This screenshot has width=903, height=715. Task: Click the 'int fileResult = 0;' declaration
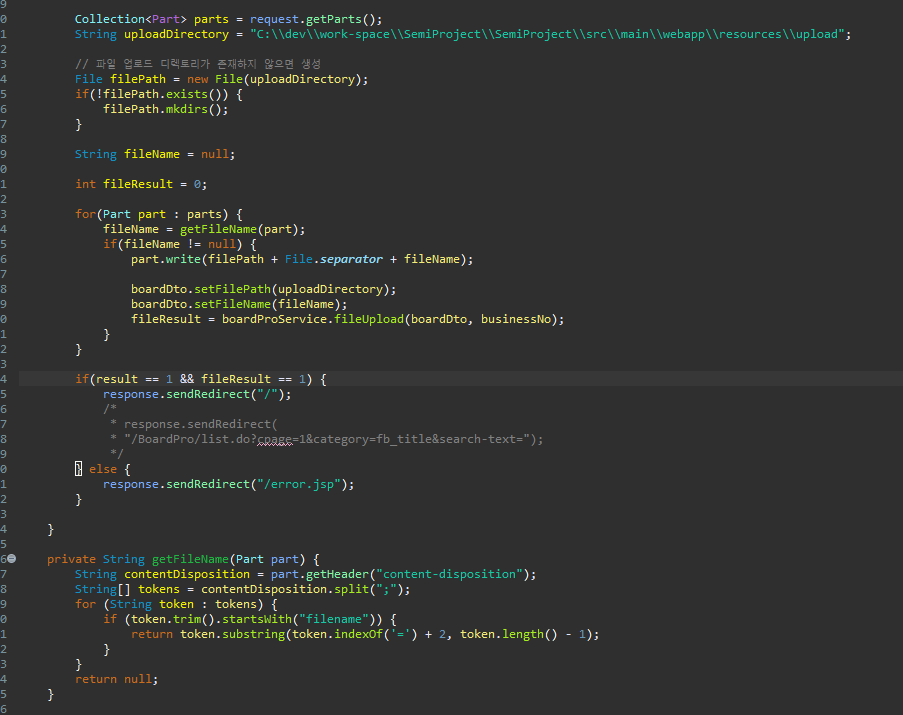tap(141, 184)
